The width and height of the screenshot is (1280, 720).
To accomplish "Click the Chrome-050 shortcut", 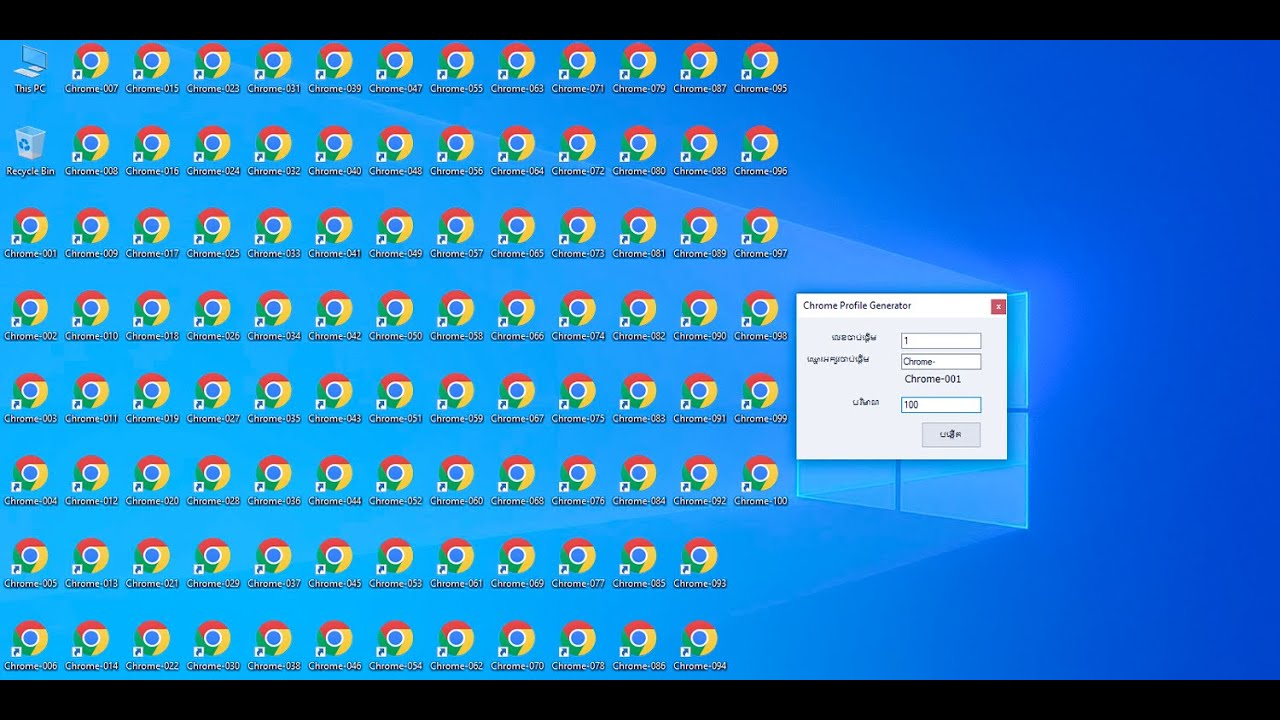I will (x=396, y=317).
